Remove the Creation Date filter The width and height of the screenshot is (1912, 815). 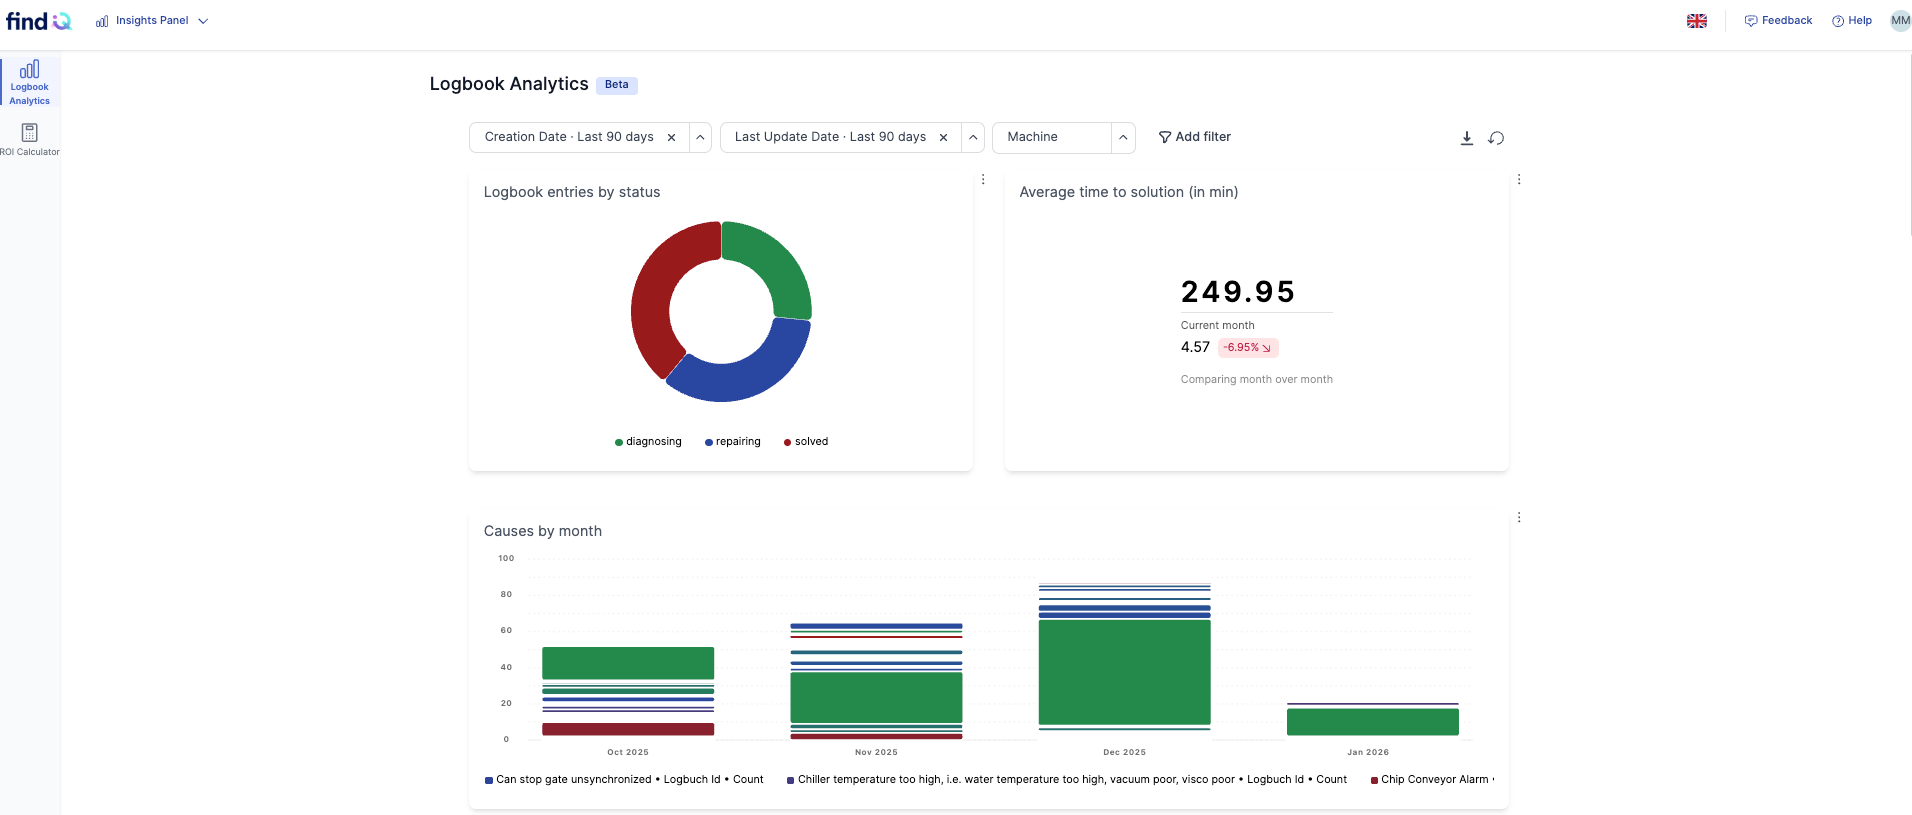point(671,138)
